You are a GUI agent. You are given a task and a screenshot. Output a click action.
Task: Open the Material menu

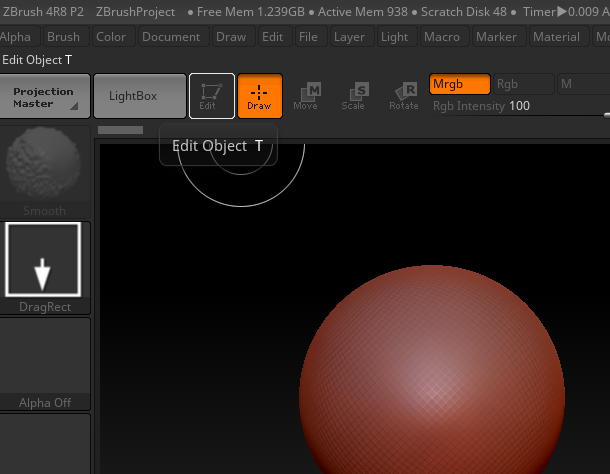(559, 37)
